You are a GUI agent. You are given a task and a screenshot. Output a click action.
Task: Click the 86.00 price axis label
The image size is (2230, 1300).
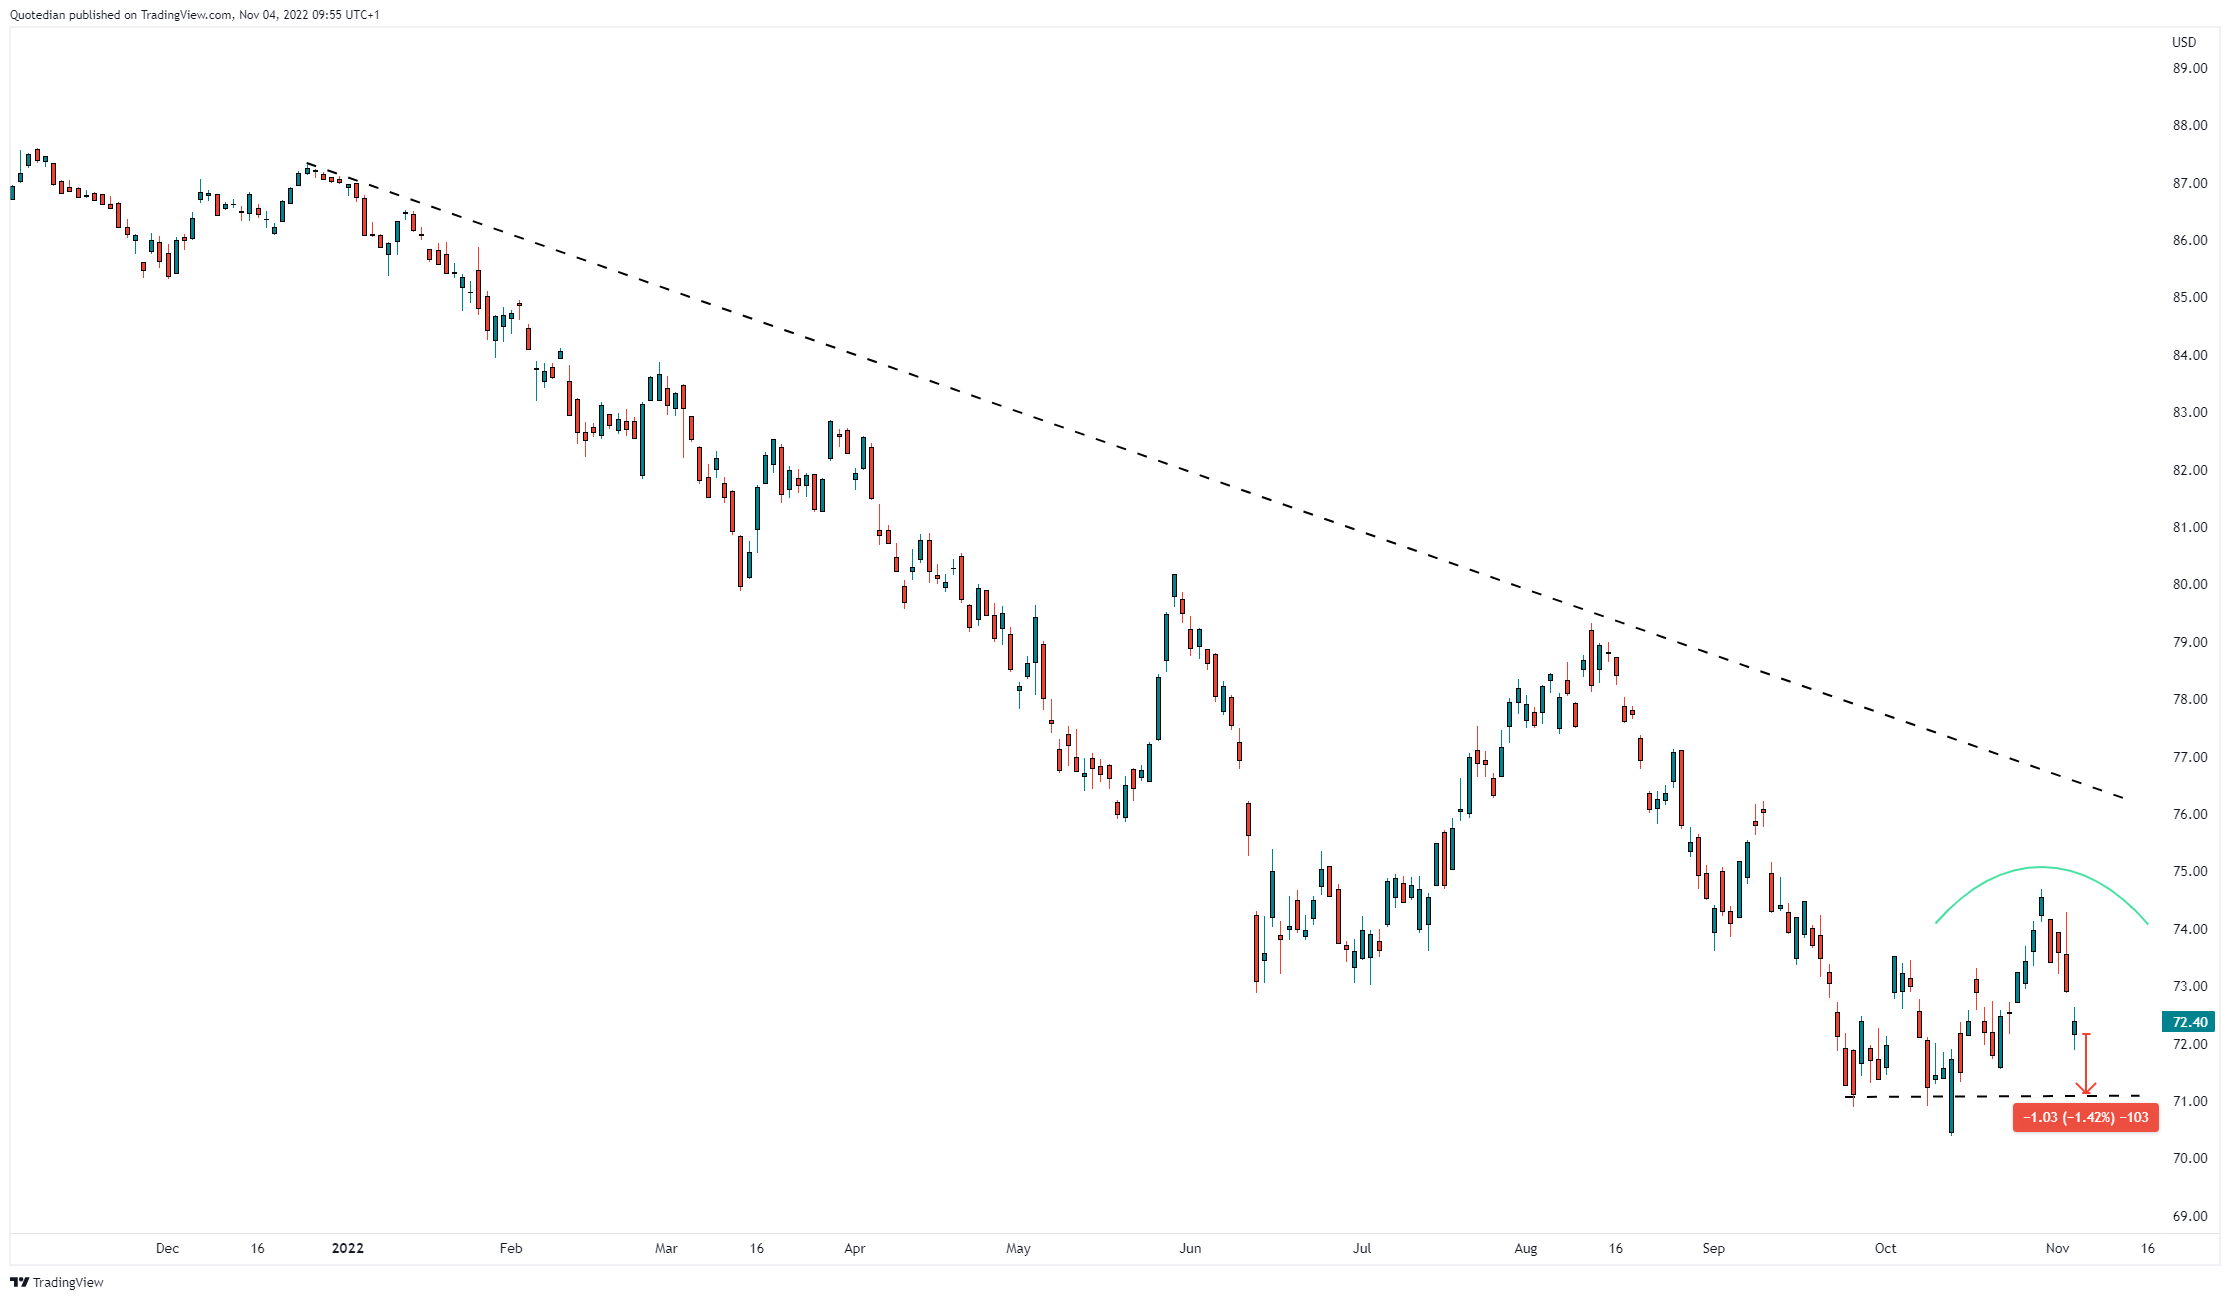coord(2189,240)
